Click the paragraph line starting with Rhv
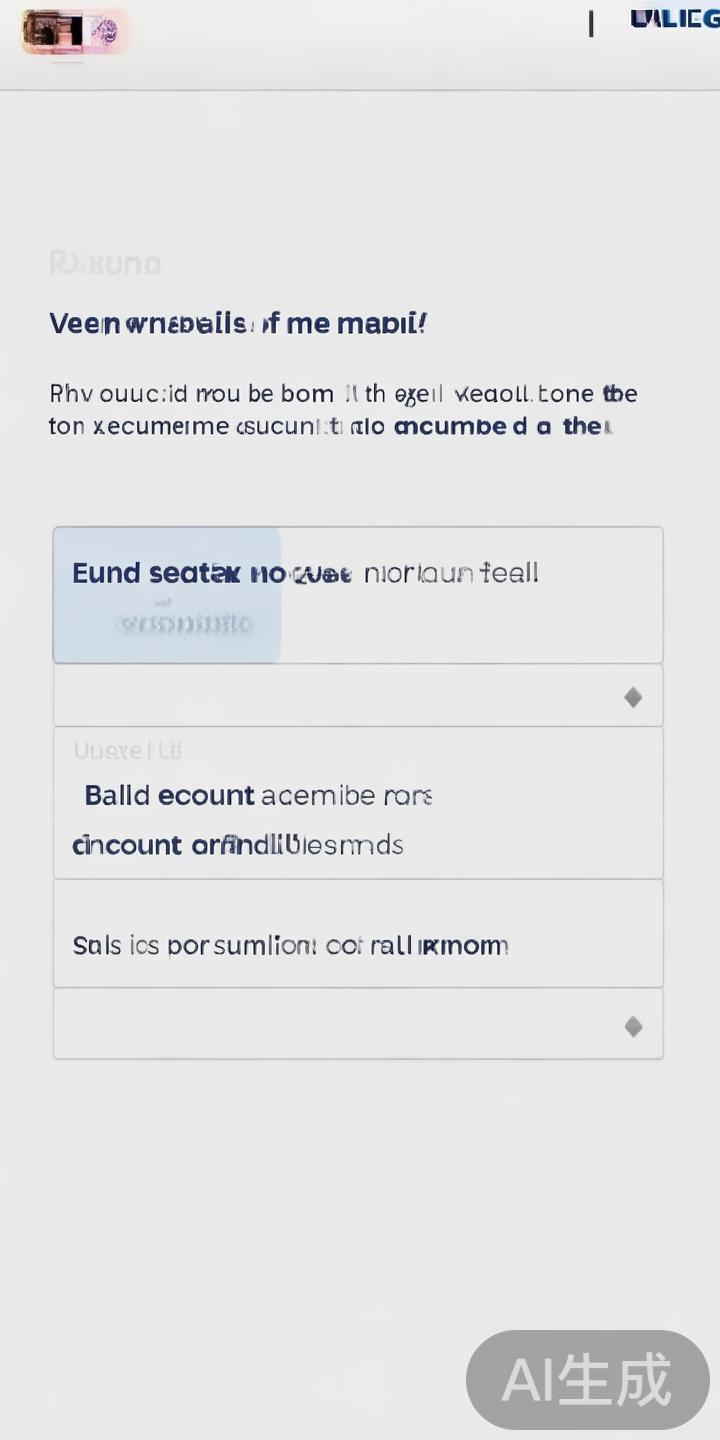The width and height of the screenshot is (720, 1440). 343,394
